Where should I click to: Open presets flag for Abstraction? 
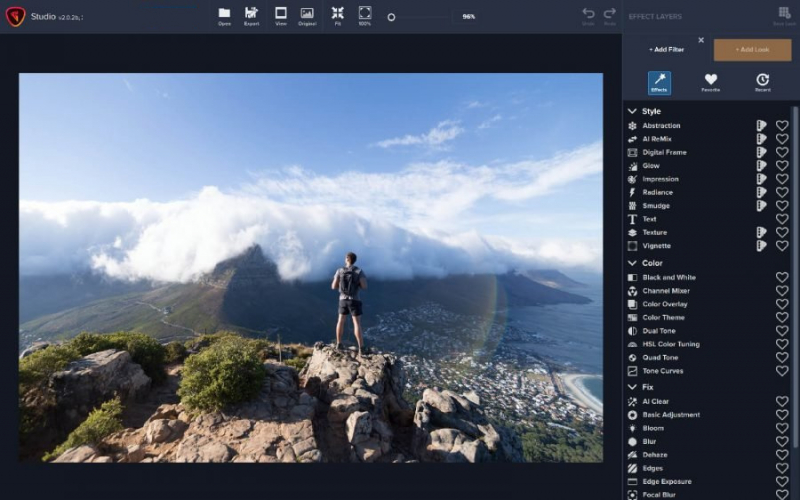[x=761, y=126]
